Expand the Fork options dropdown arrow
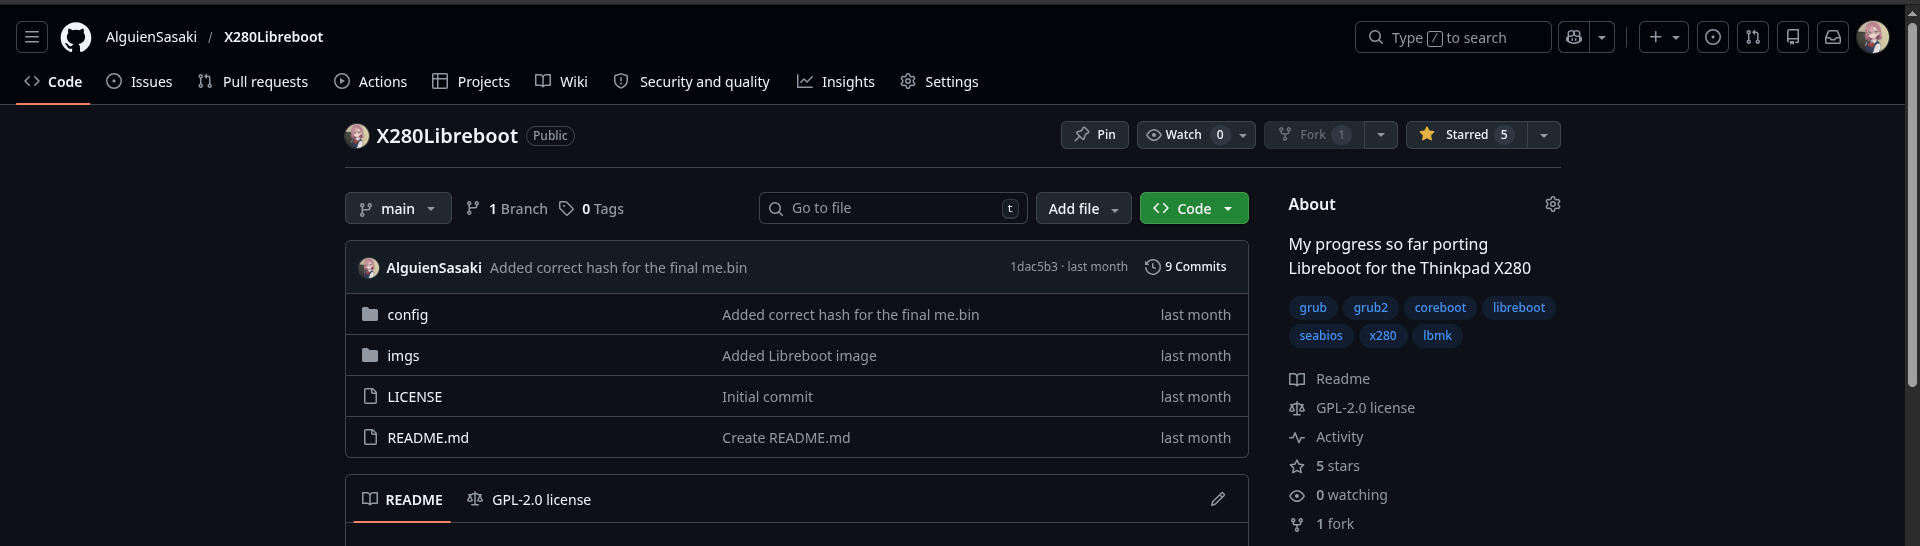1920x546 pixels. pos(1381,135)
